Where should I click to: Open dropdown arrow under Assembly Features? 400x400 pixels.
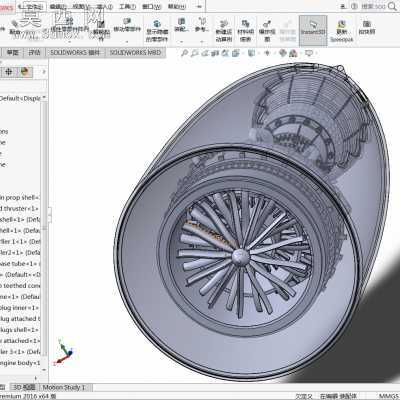(181, 42)
